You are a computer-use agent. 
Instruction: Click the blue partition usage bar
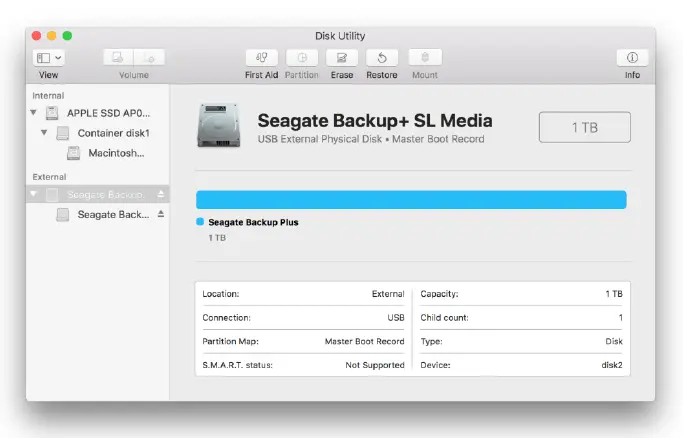coord(411,200)
